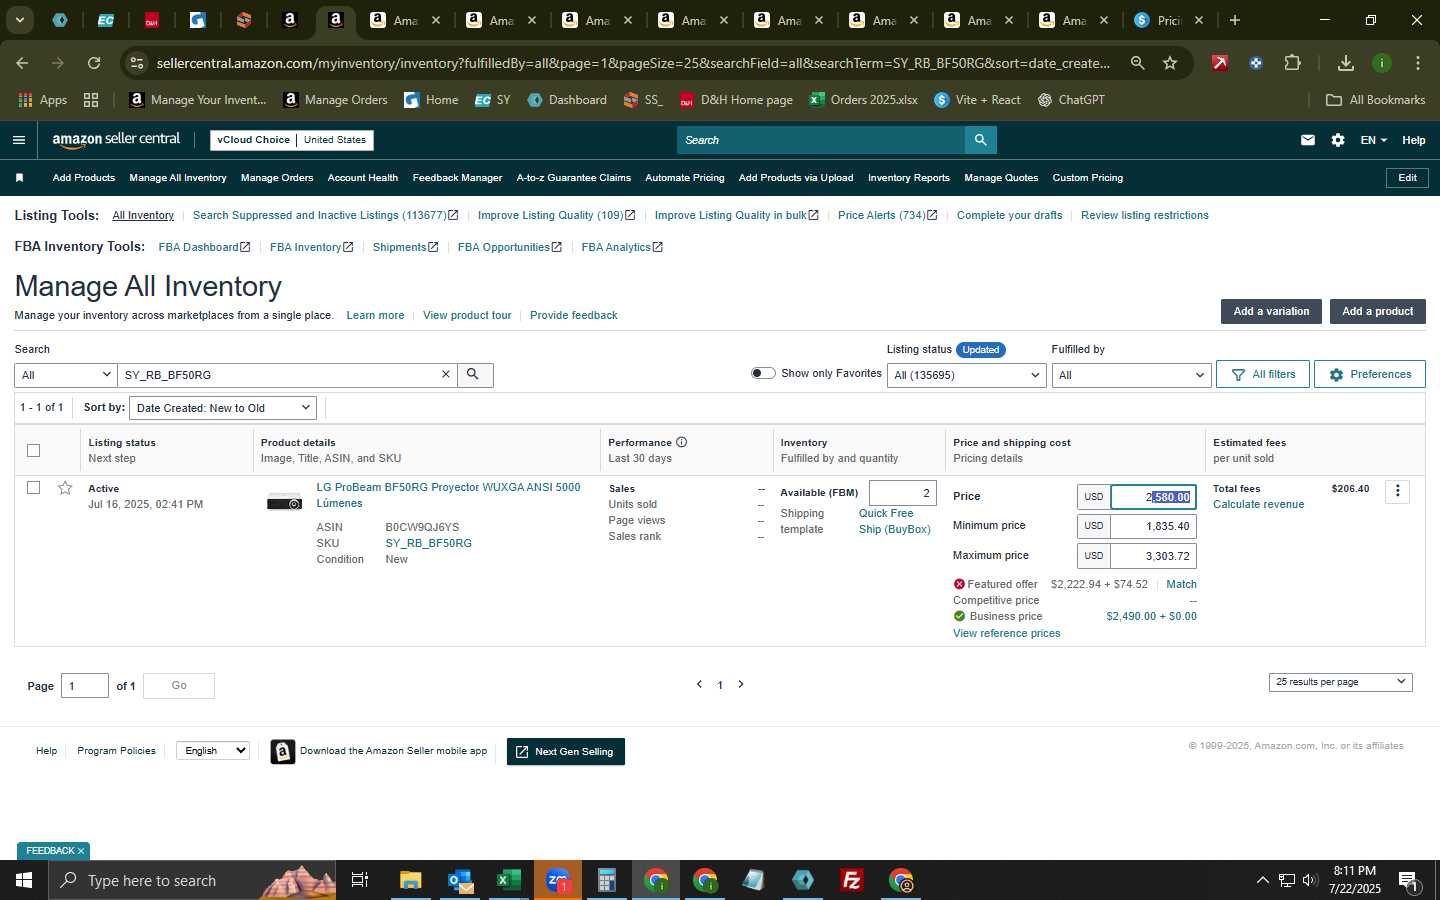Open FileZilla from the taskbar

[852, 880]
